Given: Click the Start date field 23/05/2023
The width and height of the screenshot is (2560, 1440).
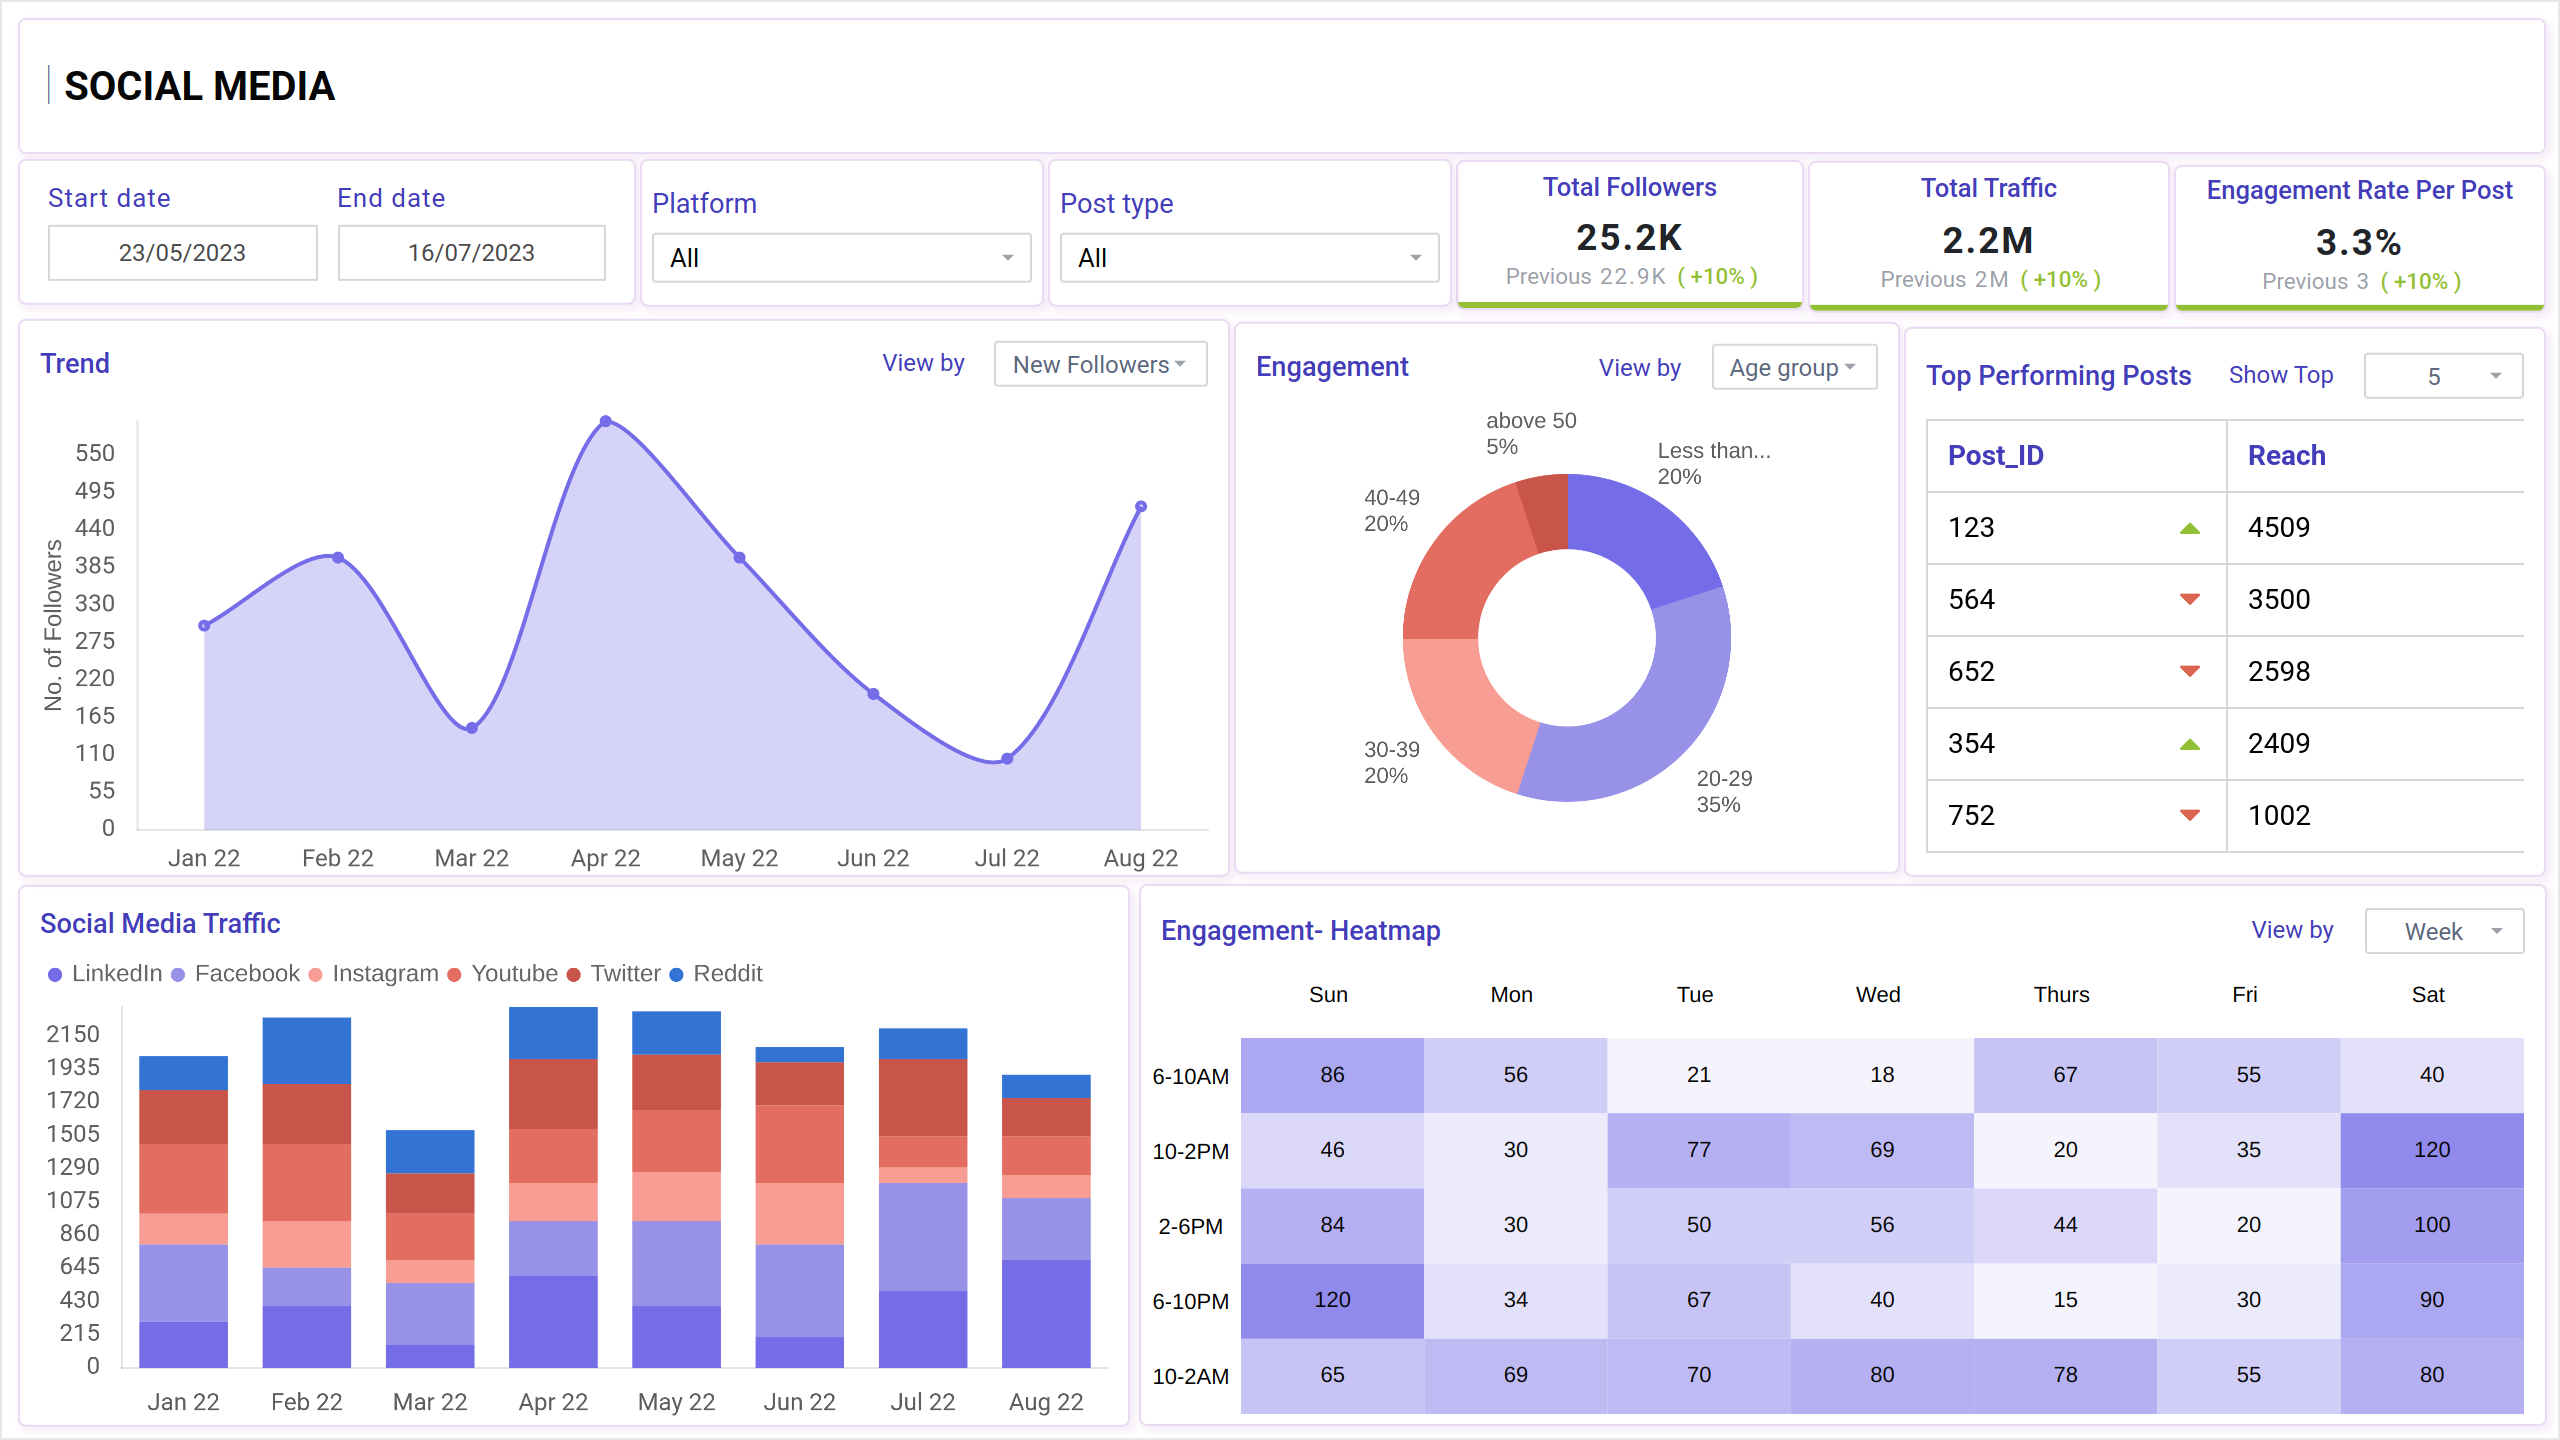Looking at the screenshot, I should tap(183, 253).
